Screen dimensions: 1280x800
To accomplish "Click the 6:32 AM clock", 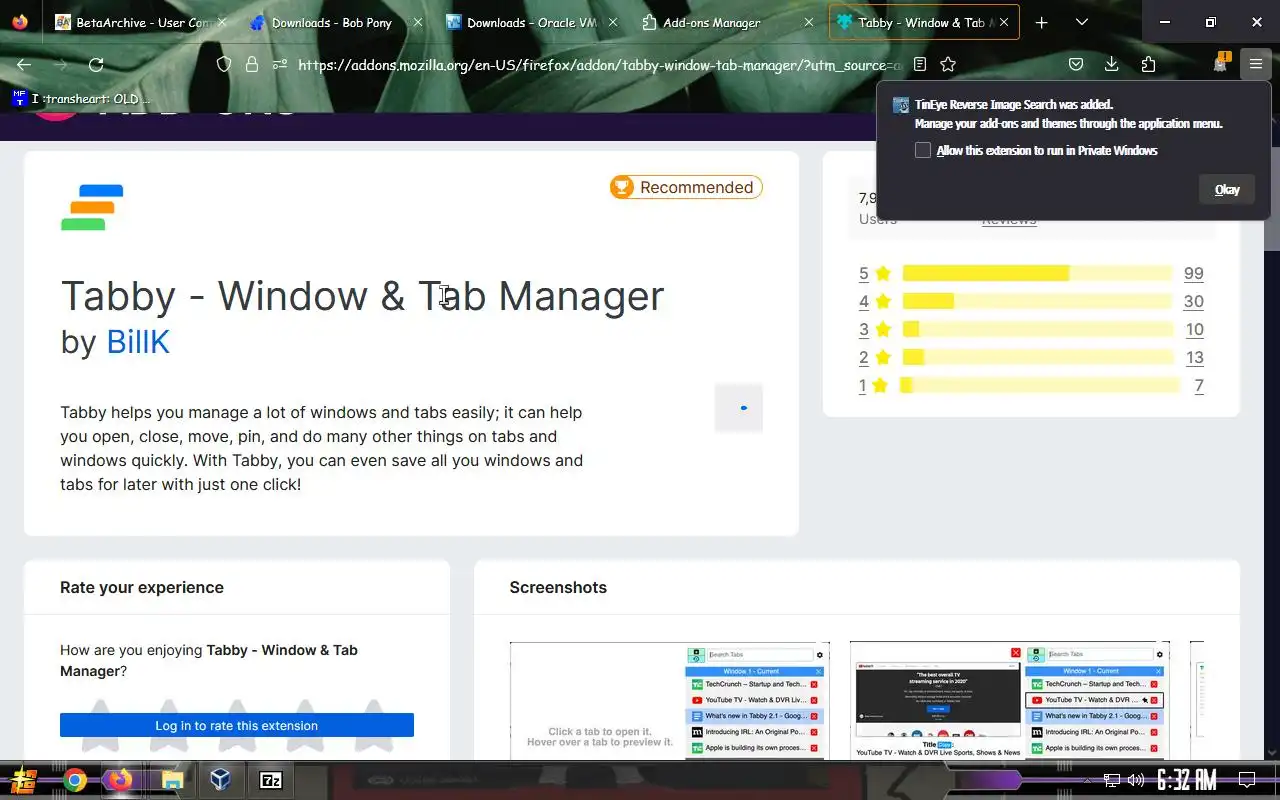I will [1187, 780].
